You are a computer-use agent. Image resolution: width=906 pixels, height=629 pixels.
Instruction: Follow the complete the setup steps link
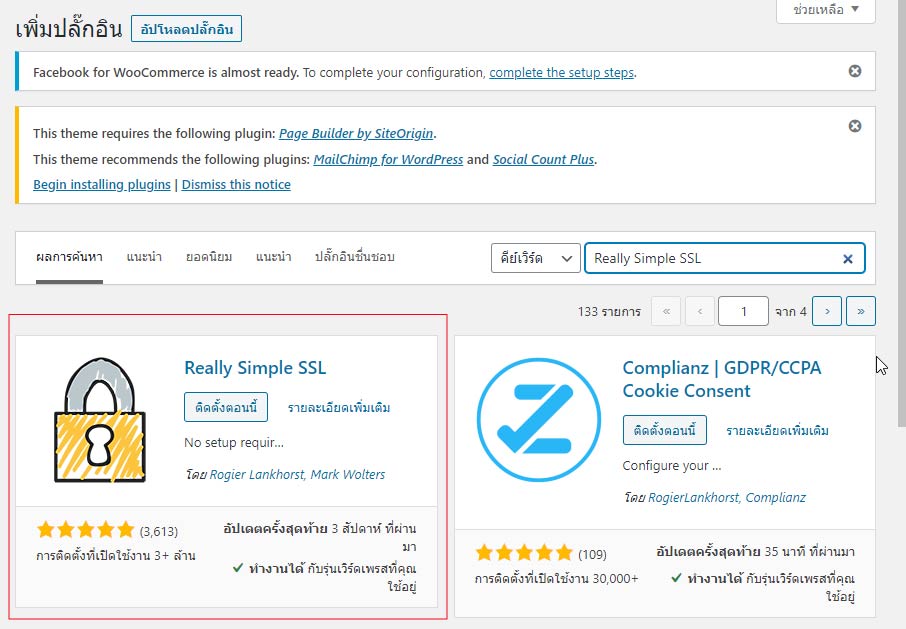[562, 73]
